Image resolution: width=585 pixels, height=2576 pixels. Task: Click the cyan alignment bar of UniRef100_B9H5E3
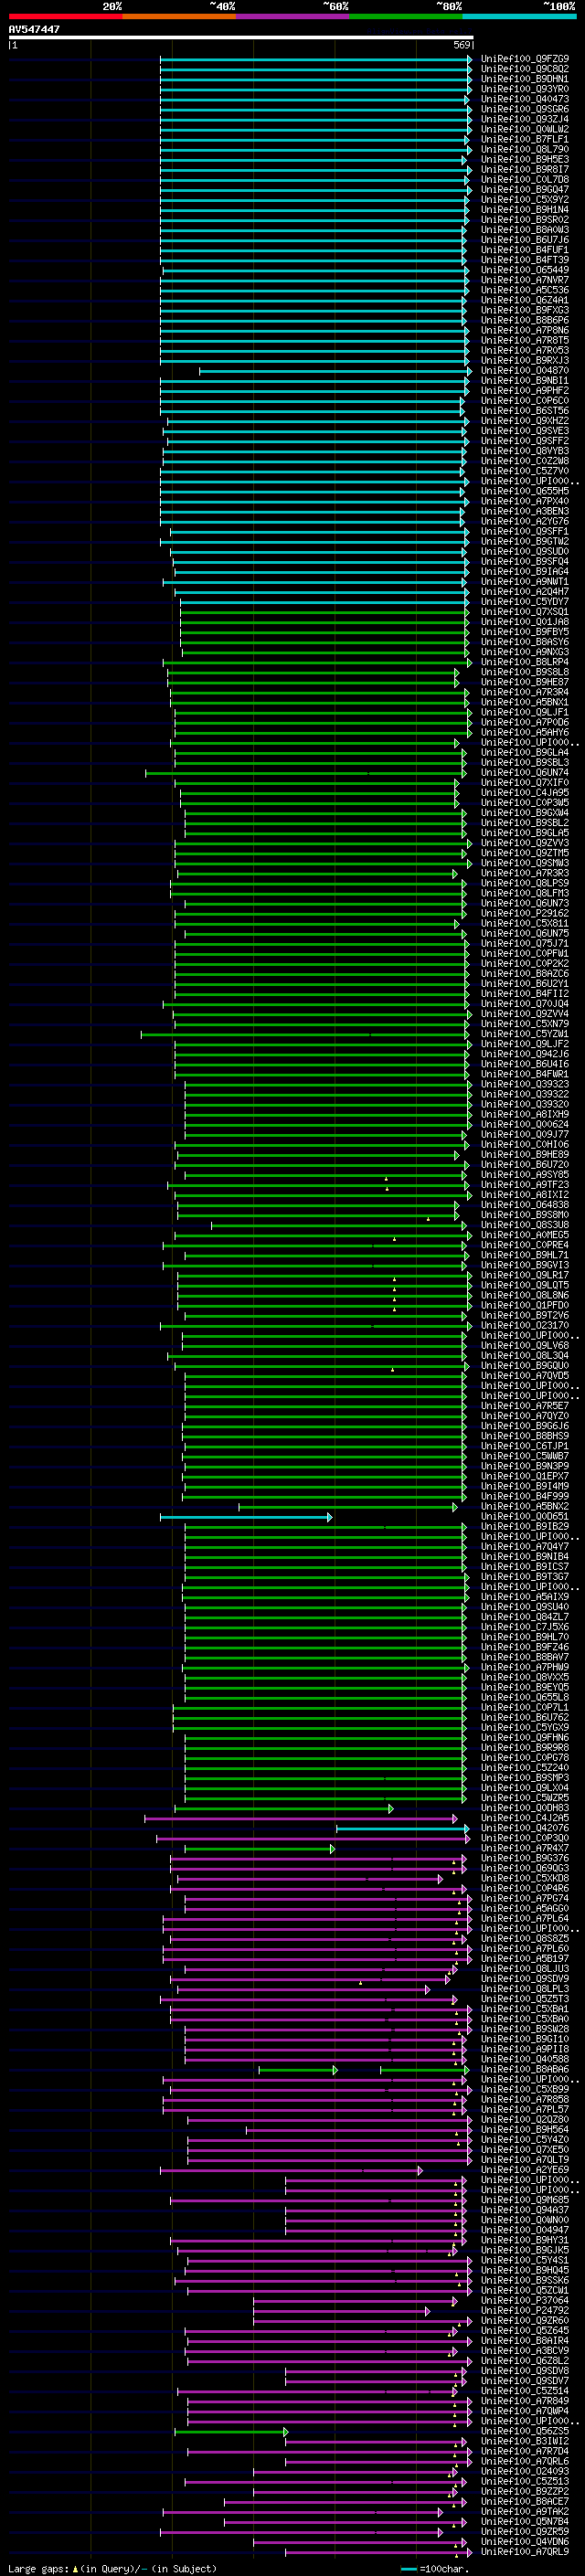313,160
